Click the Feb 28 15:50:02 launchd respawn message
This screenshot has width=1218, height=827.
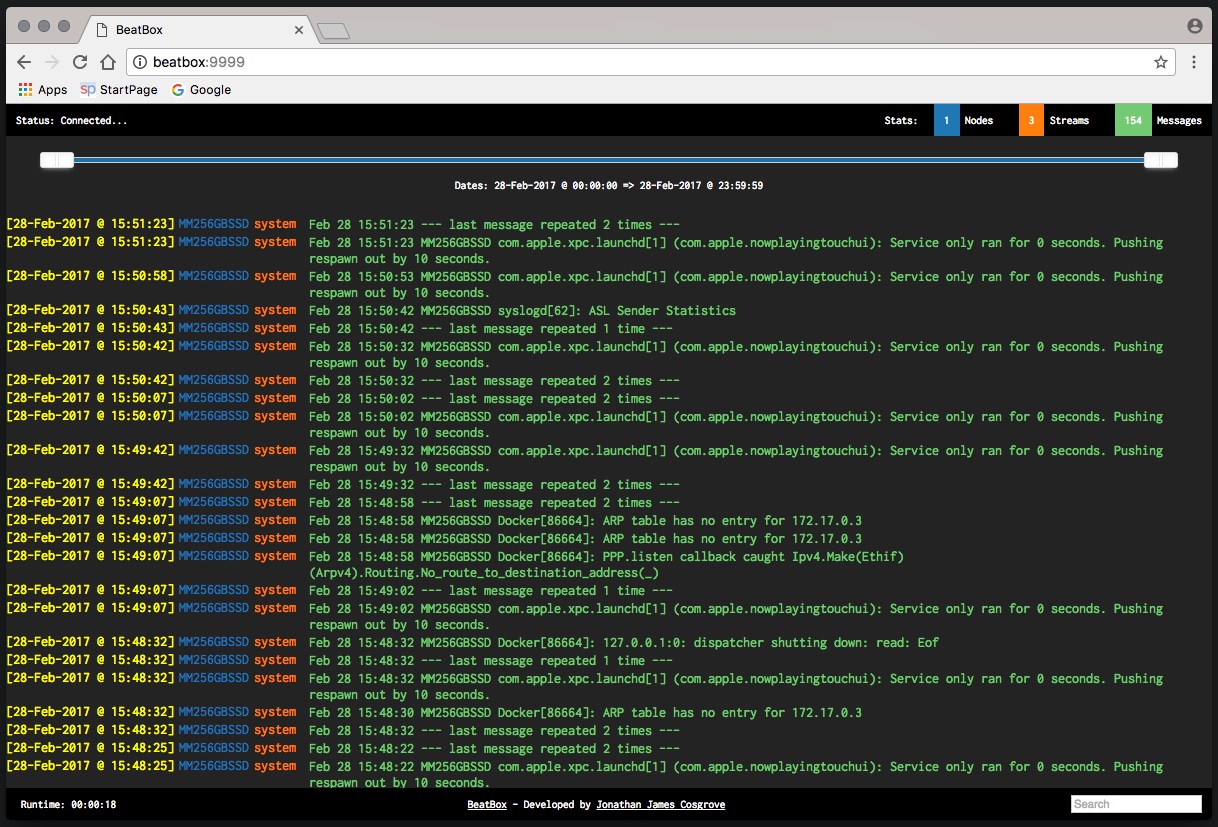736,425
